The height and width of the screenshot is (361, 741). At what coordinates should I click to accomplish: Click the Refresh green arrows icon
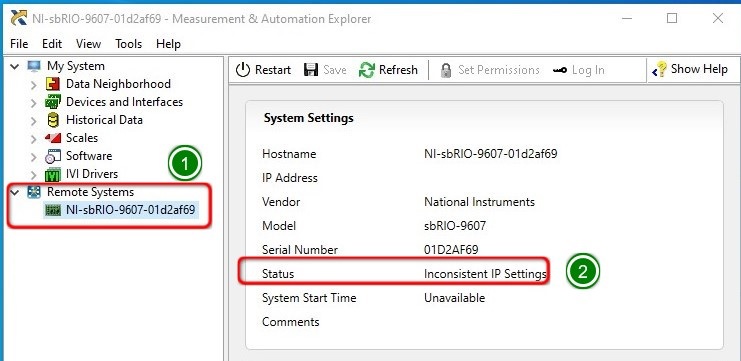coord(367,70)
